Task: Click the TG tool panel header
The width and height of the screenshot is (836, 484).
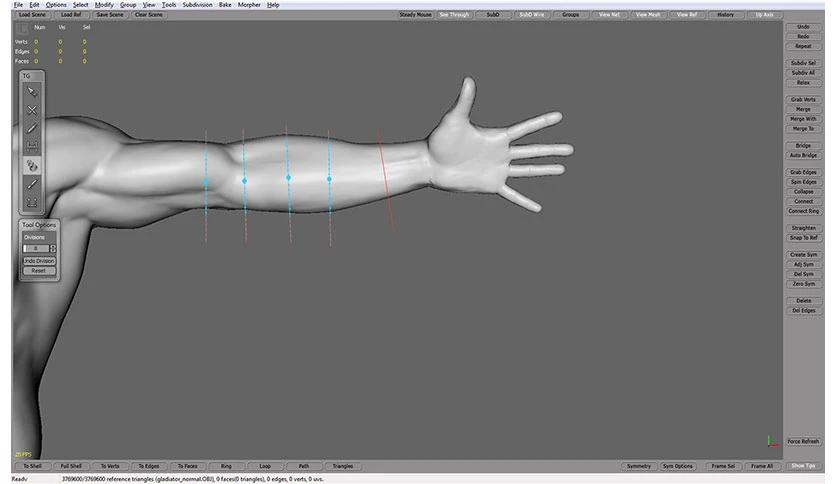Action: click(32, 76)
